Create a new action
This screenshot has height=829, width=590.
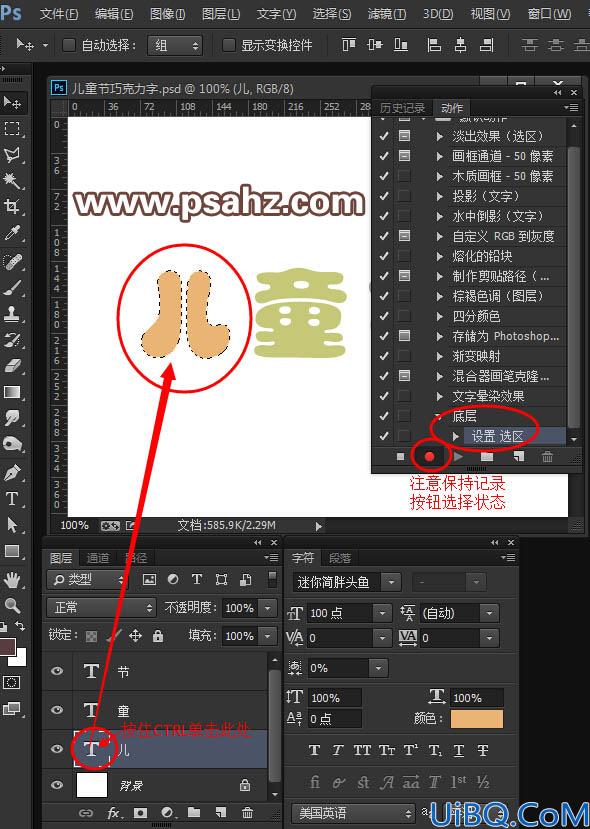coord(519,456)
